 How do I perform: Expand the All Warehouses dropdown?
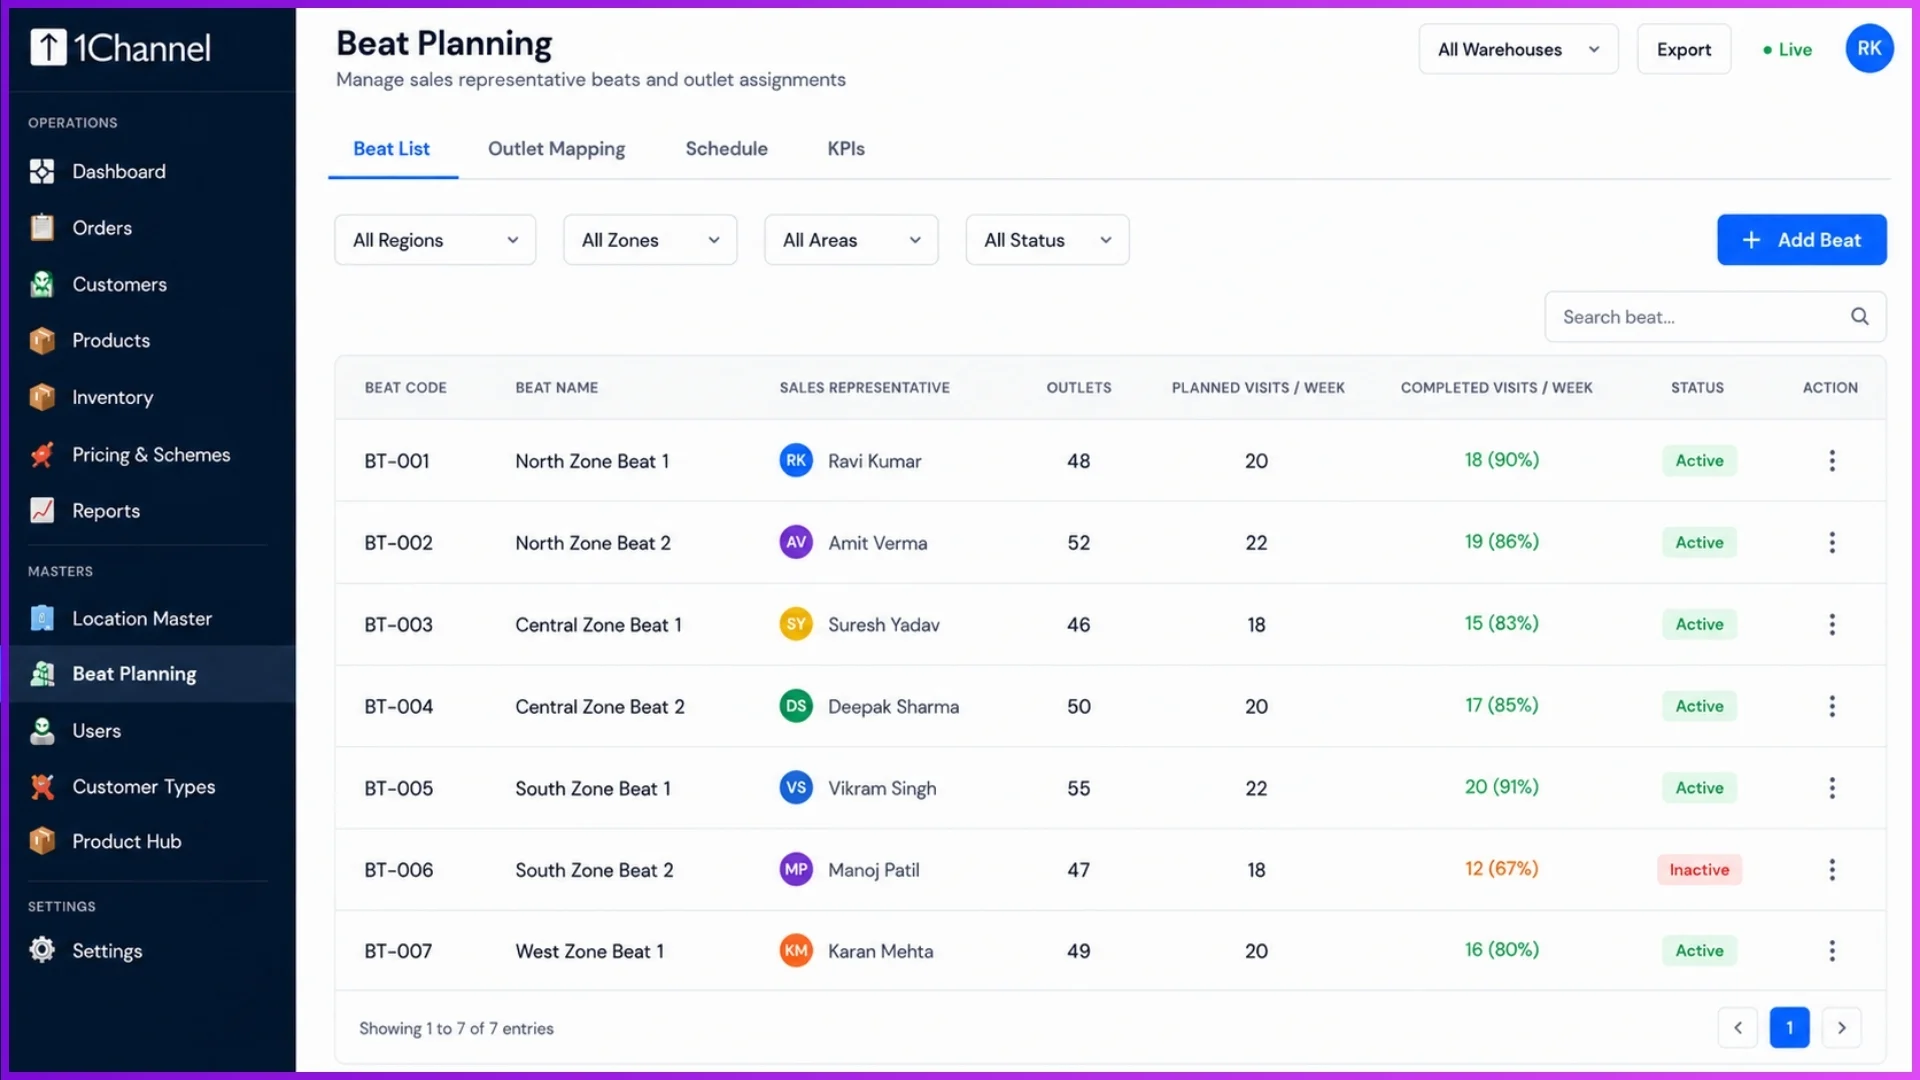1518,49
